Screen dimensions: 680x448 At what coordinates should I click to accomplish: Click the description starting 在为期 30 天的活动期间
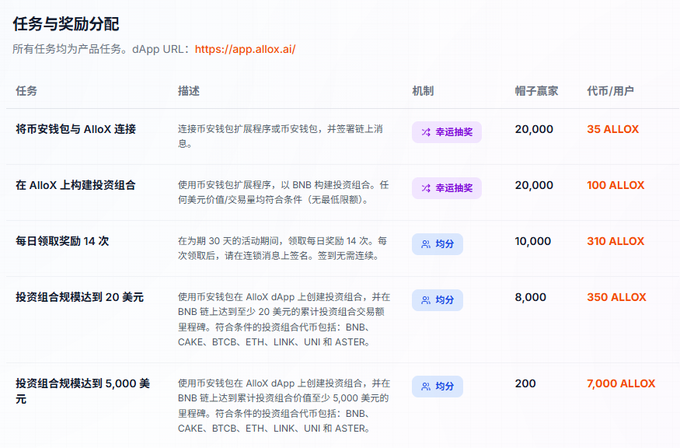click(x=282, y=248)
